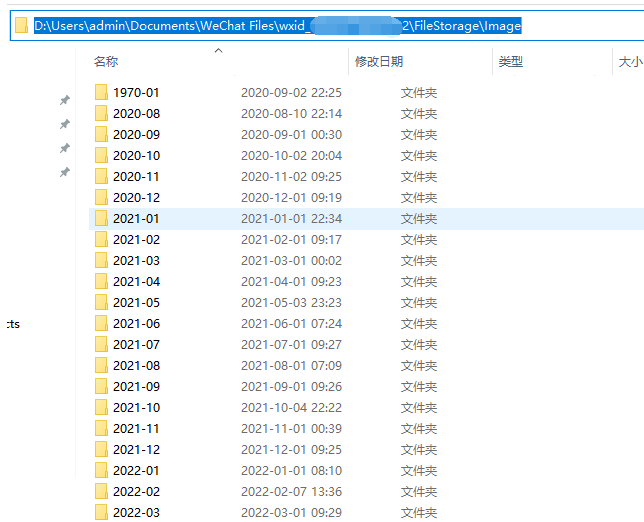
Task: Click folder name 2021-07
Action: [x=136, y=344]
